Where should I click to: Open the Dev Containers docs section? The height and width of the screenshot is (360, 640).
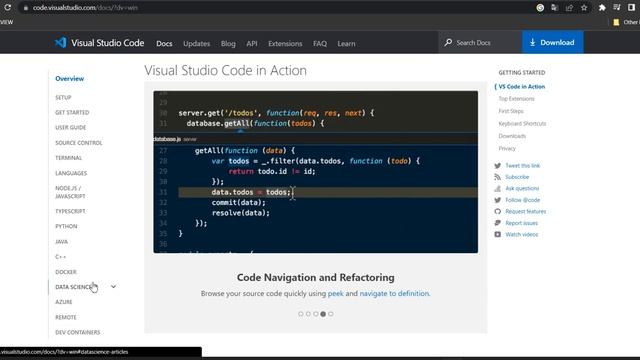point(78,332)
